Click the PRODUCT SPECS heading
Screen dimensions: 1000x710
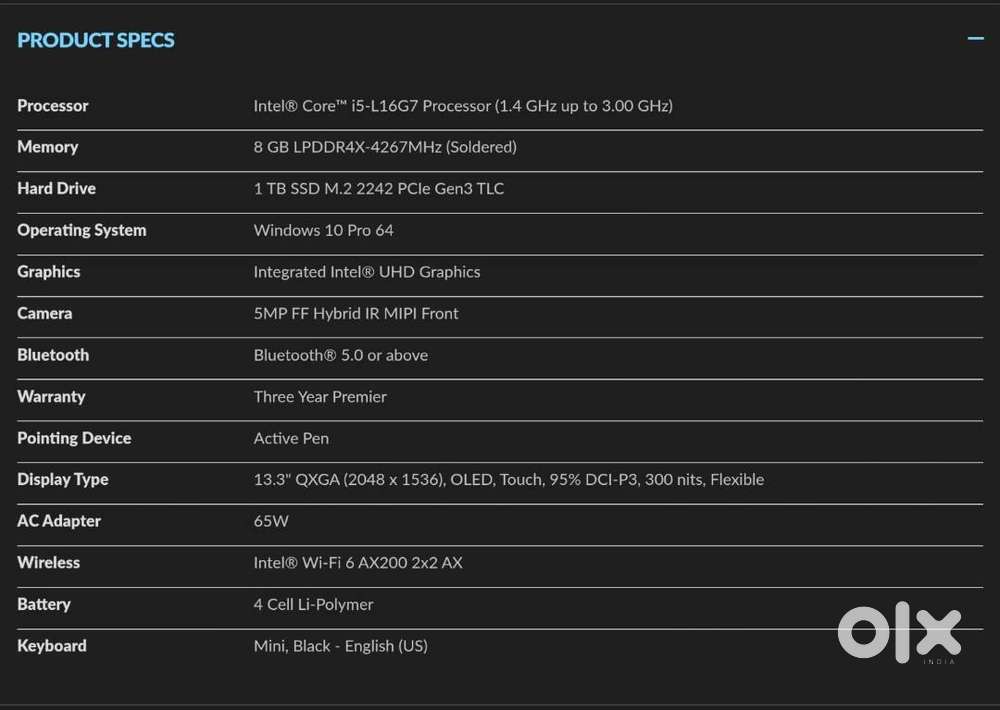tap(96, 40)
